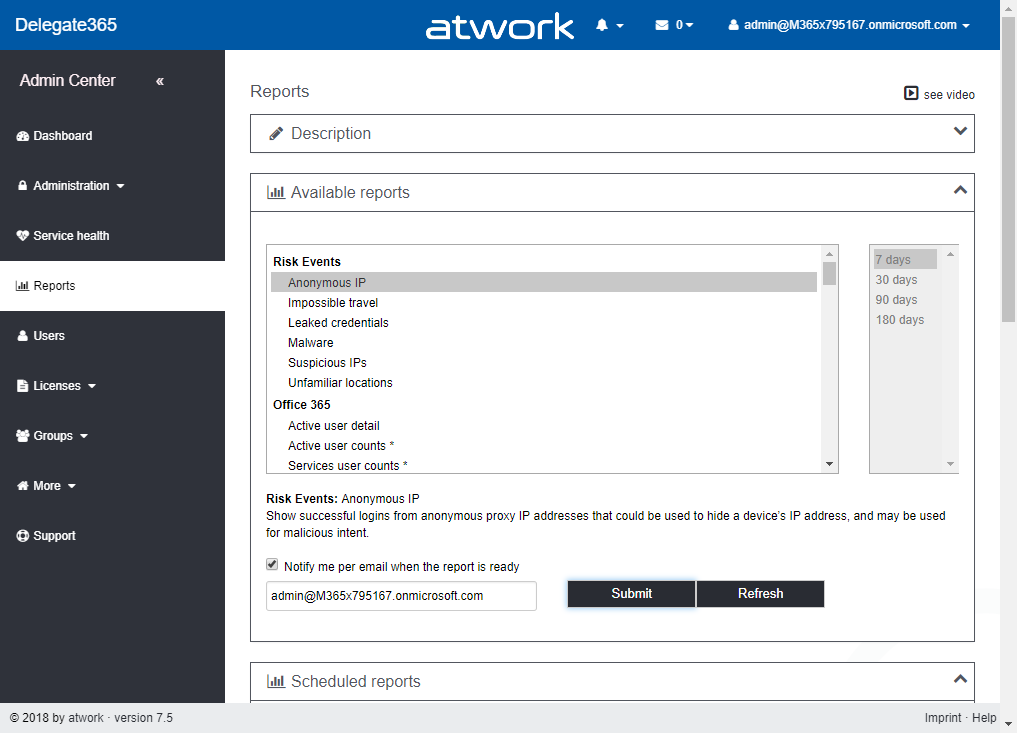This screenshot has width=1017, height=733.
Task: Click the notification bell icon
Action: click(x=602, y=25)
